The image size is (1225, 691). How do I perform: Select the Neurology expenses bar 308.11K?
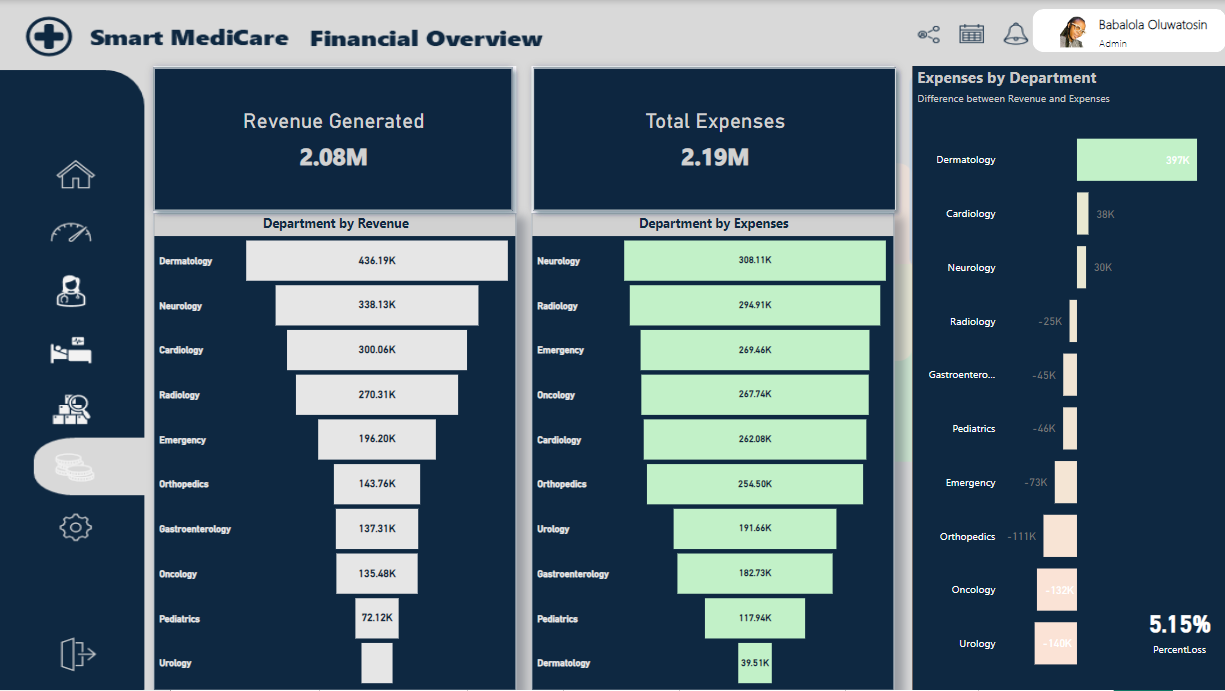[x=755, y=261]
